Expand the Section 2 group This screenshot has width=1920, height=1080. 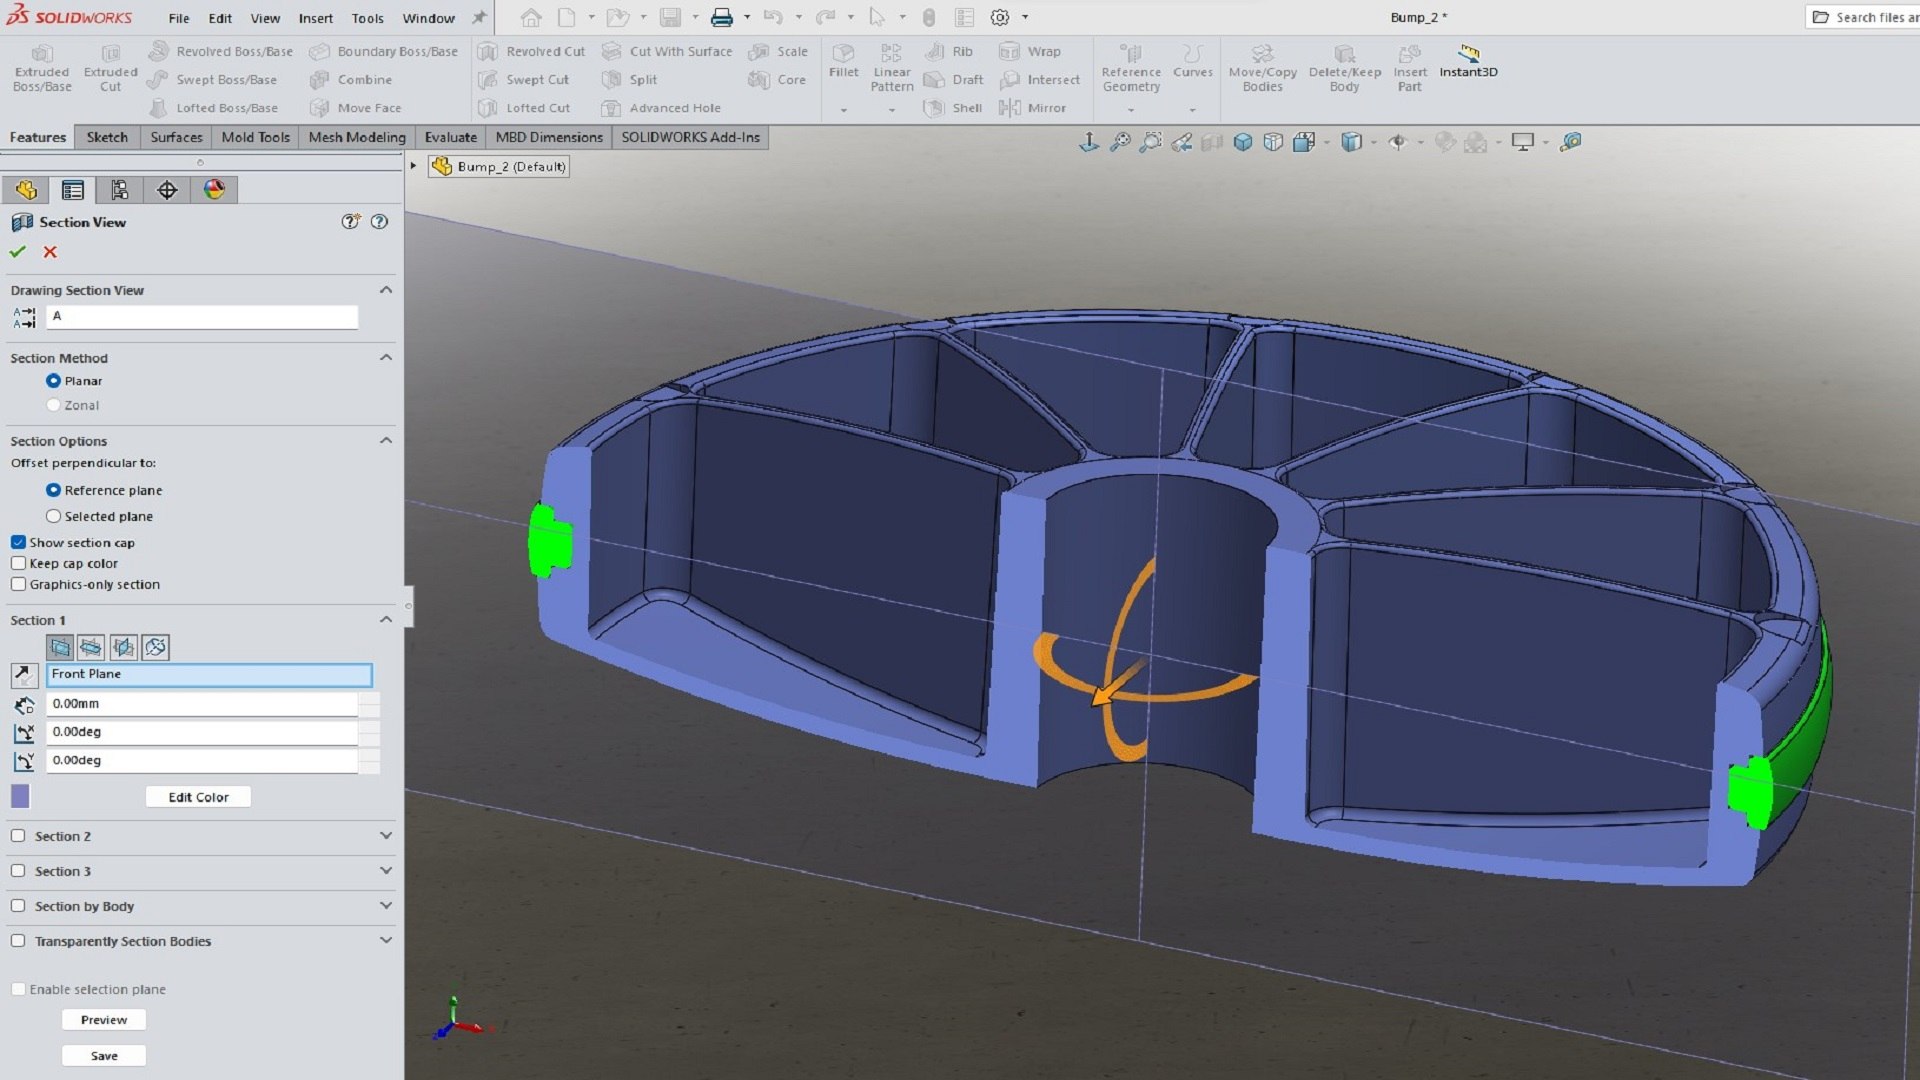click(386, 836)
